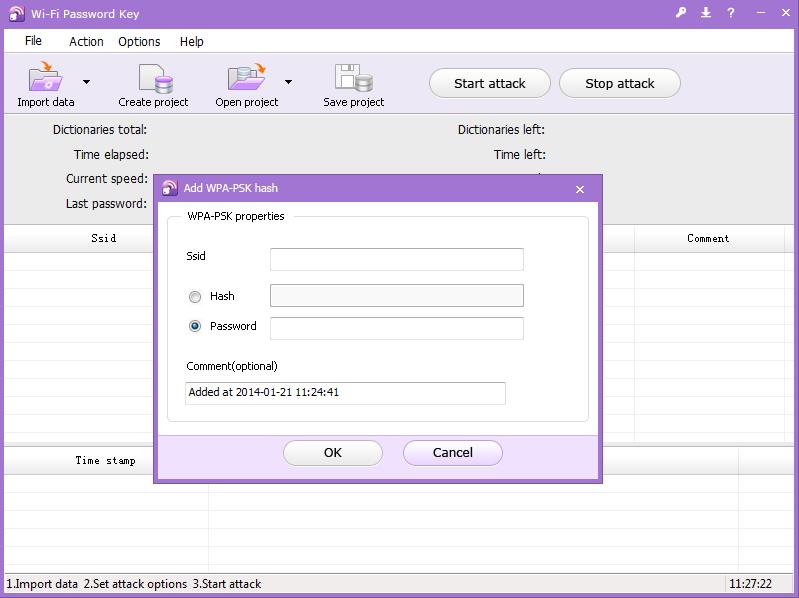Click the Create project icon
Image resolution: width=799 pixels, height=598 pixels.
click(x=154, y=78)
